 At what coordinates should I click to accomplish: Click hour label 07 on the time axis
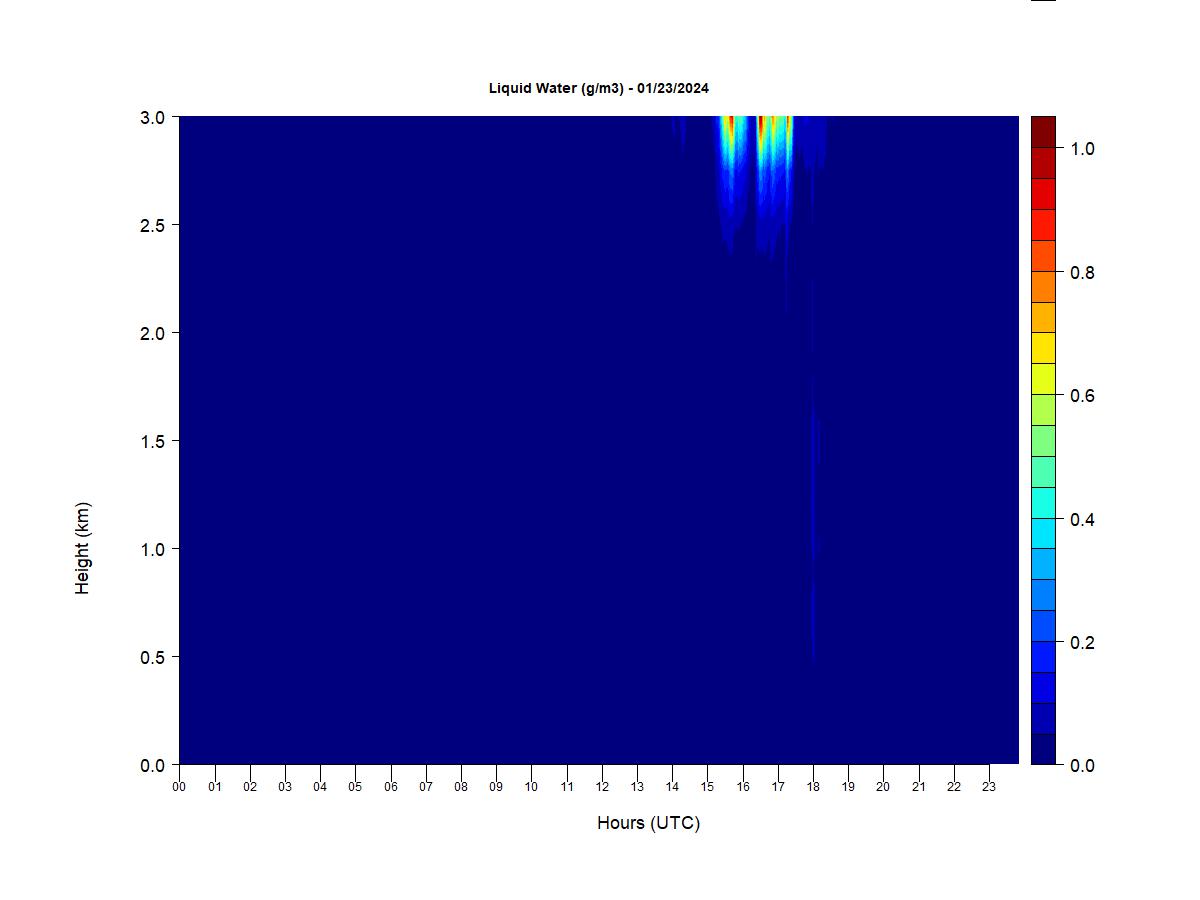click(x=426, y=787)
